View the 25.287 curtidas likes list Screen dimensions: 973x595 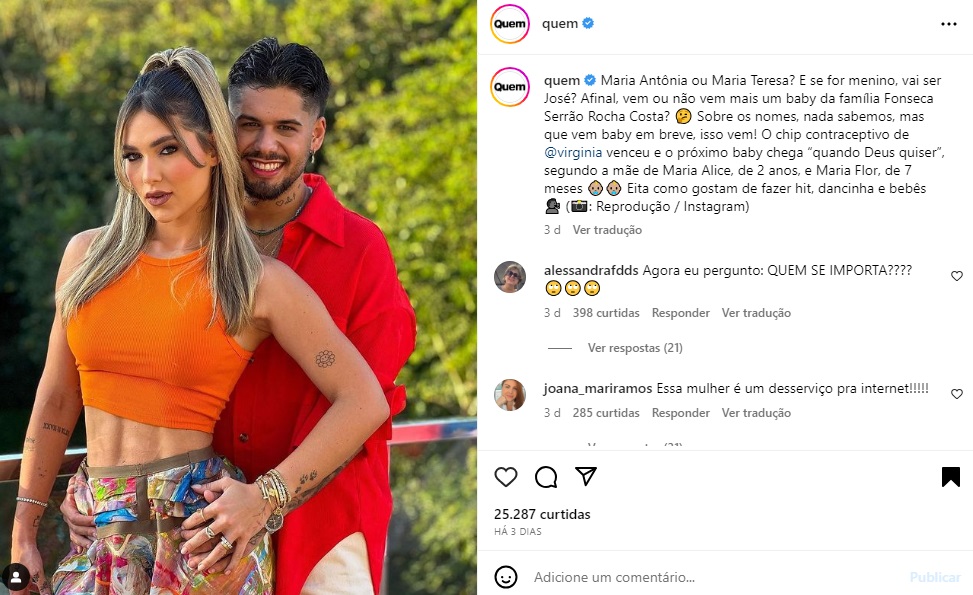[x=542, y=514]
